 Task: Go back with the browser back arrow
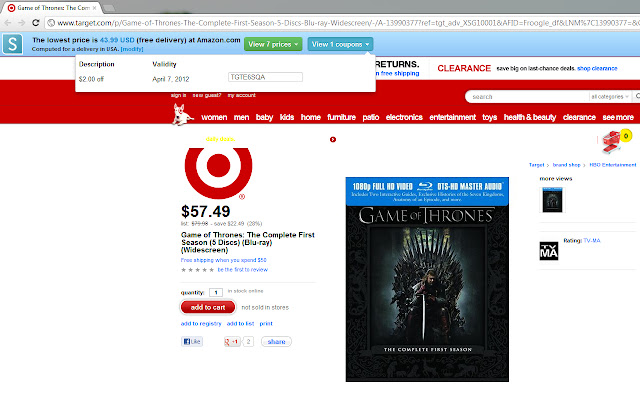[8, 23]
